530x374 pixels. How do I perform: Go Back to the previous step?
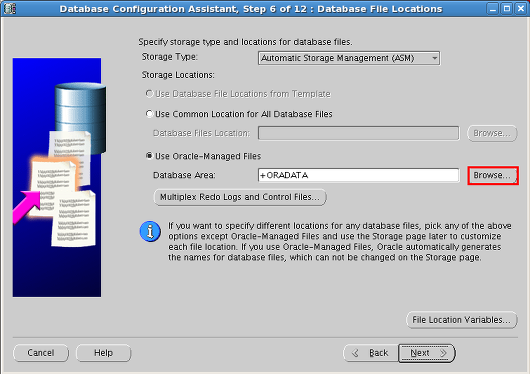click(x=371, y=353)
